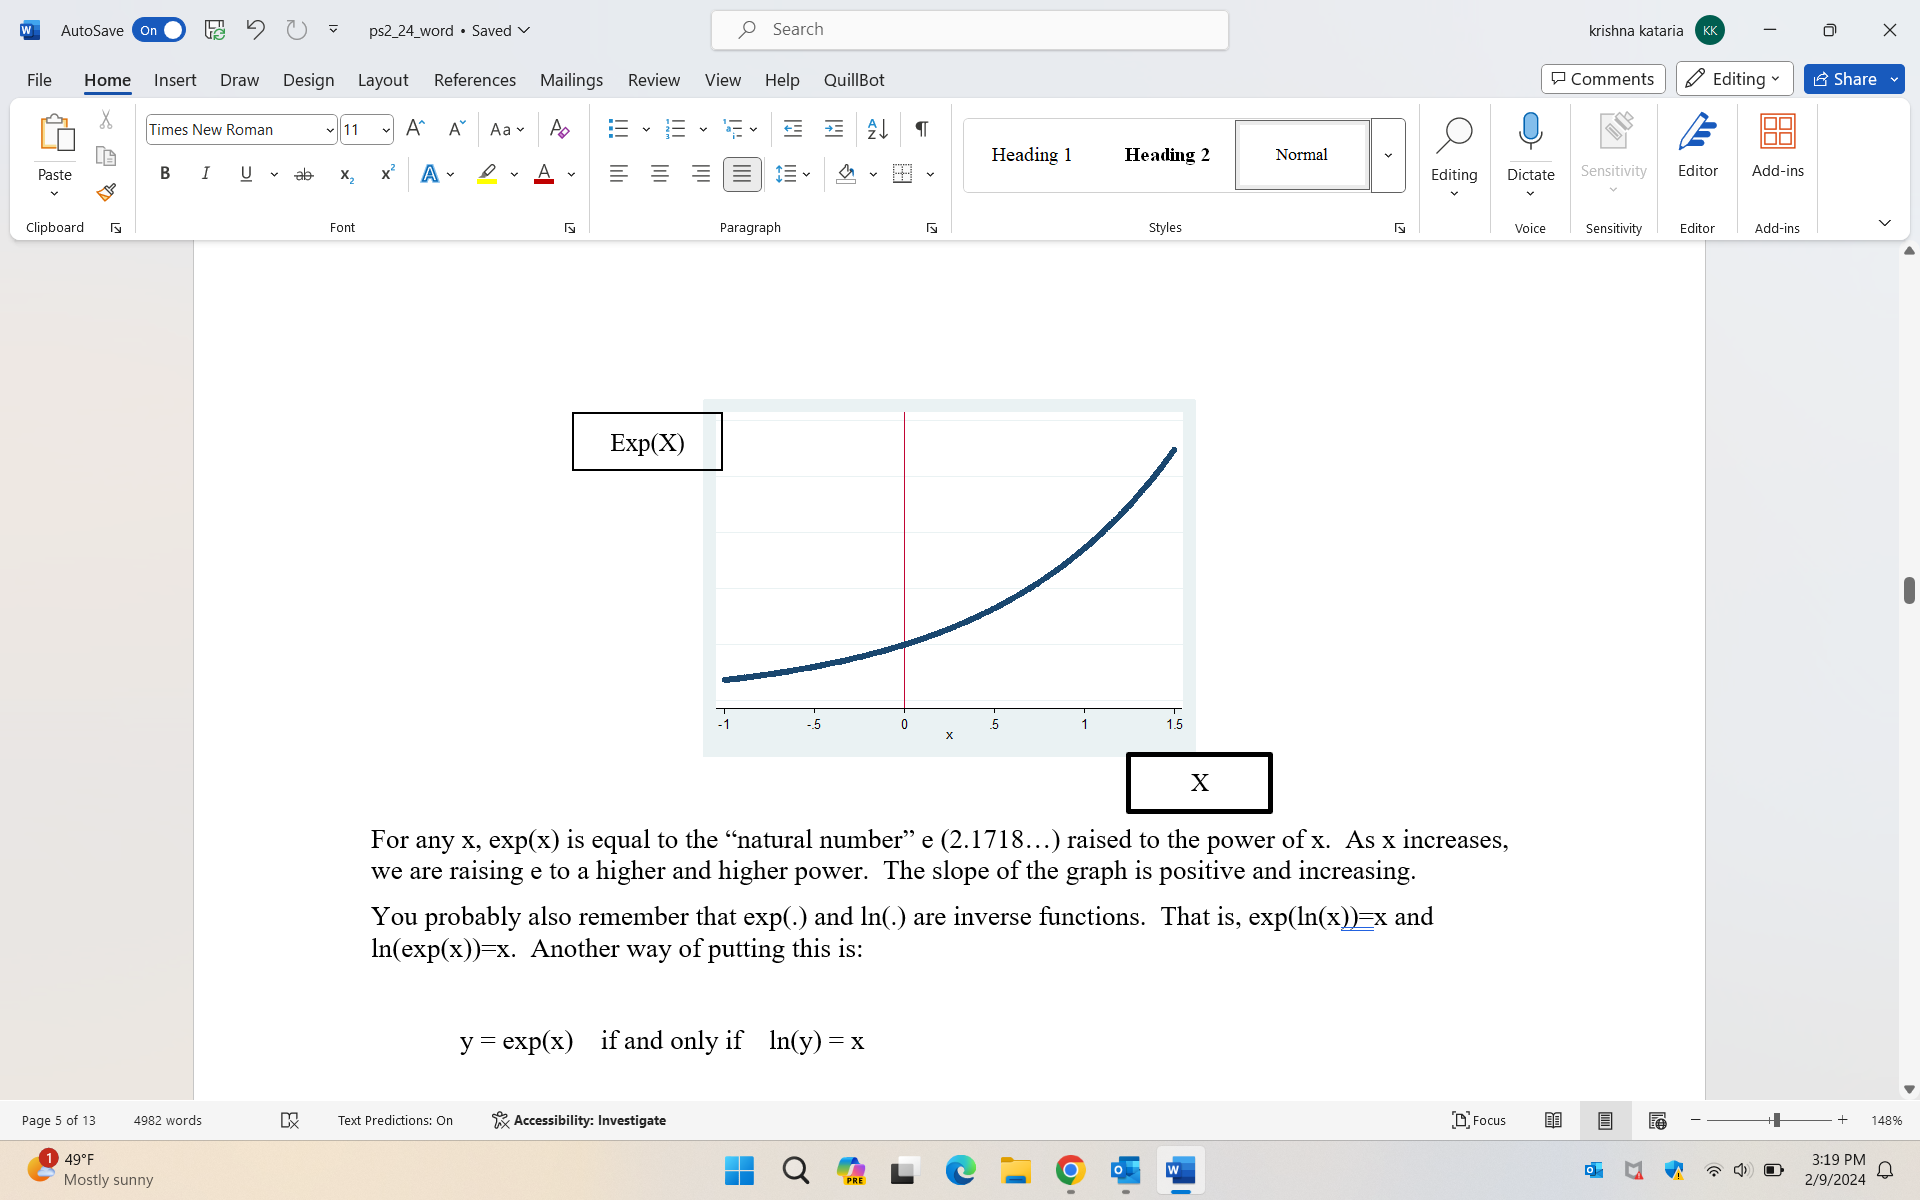Click the Clear All Formatting icon
Screen dimensions: 1920x1200
click(x=559, y=129)
